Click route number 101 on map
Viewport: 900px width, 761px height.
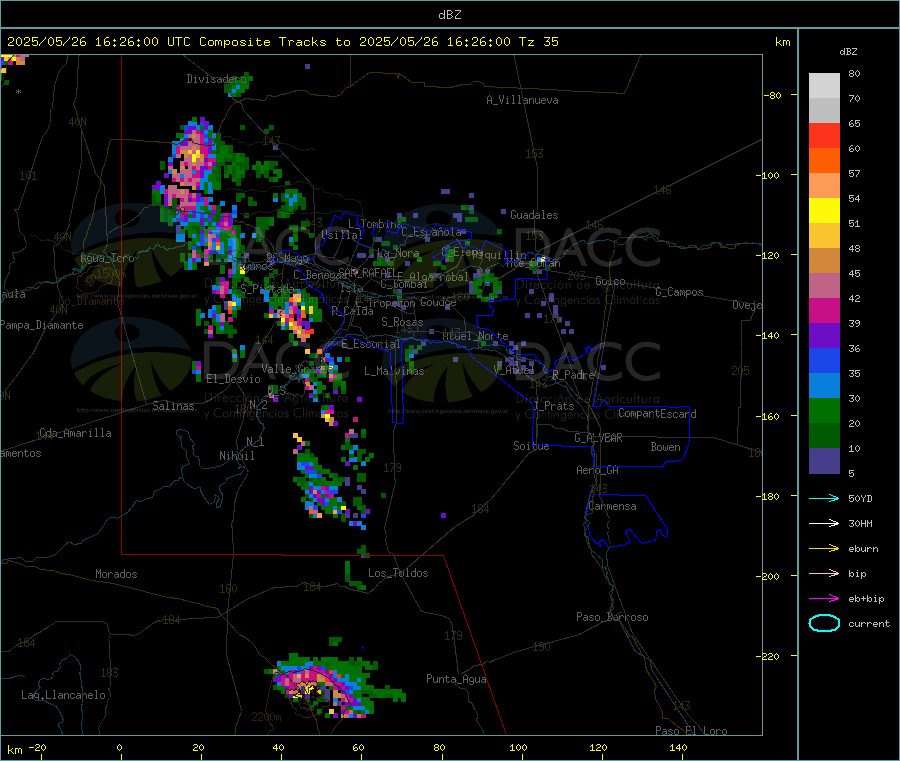tap(28, 176)
